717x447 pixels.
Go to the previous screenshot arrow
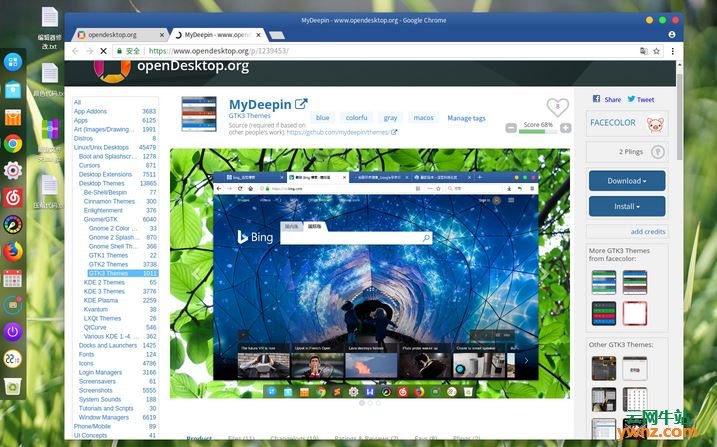[x=197, y=273]
